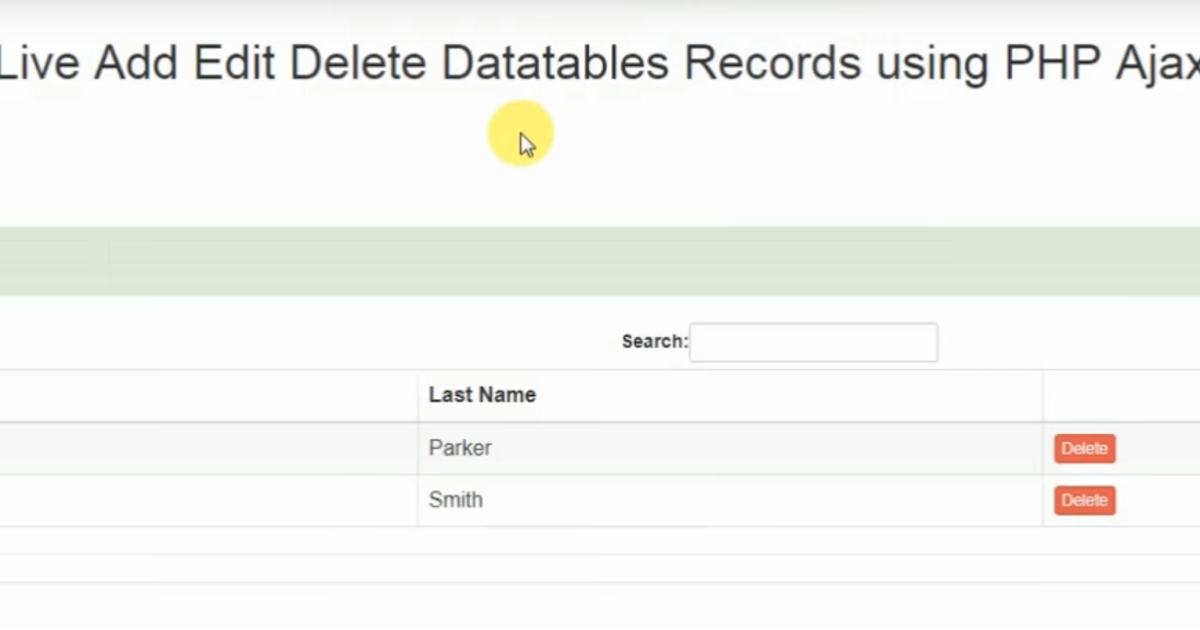The width and height of the screenshot is (1200, 630).
Task: Click the word Delete in the page heading
Action: pos(358,63)
